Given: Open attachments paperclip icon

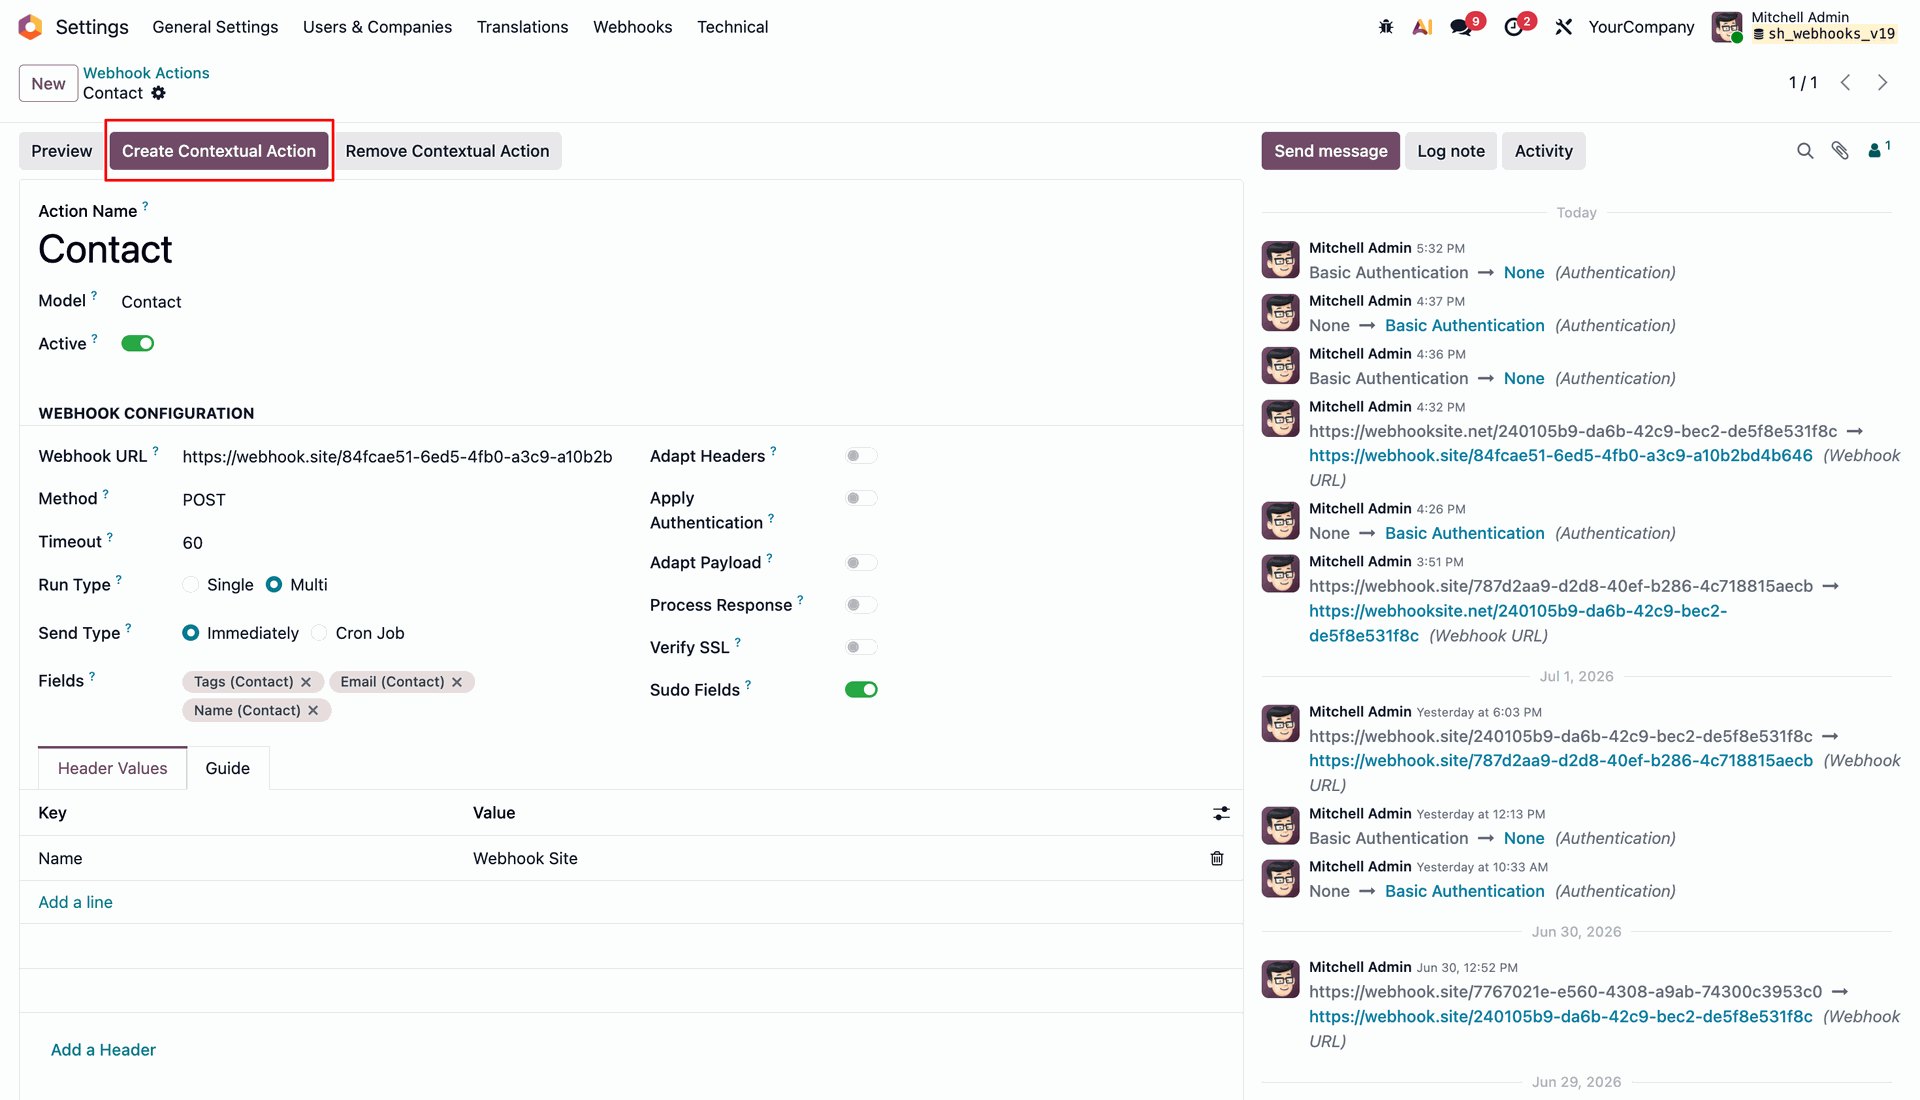Looking at the screenshot, I should 1840,151.
